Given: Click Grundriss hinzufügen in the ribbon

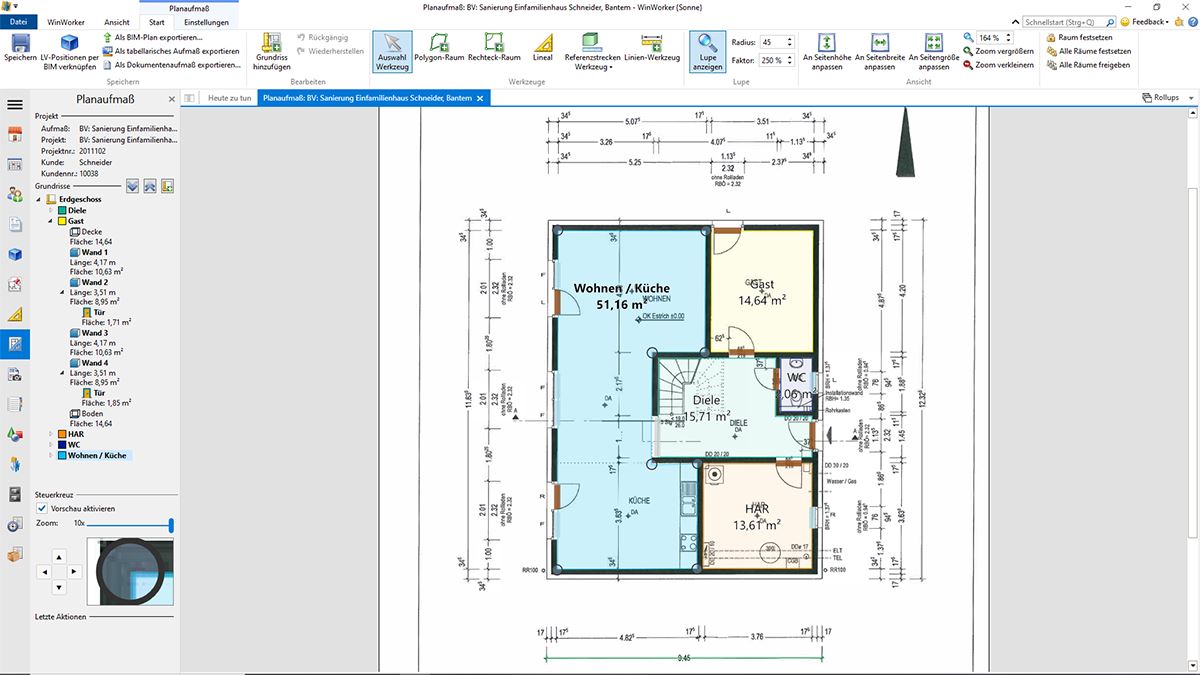Looking at the screenshot, I should point(272,52).
